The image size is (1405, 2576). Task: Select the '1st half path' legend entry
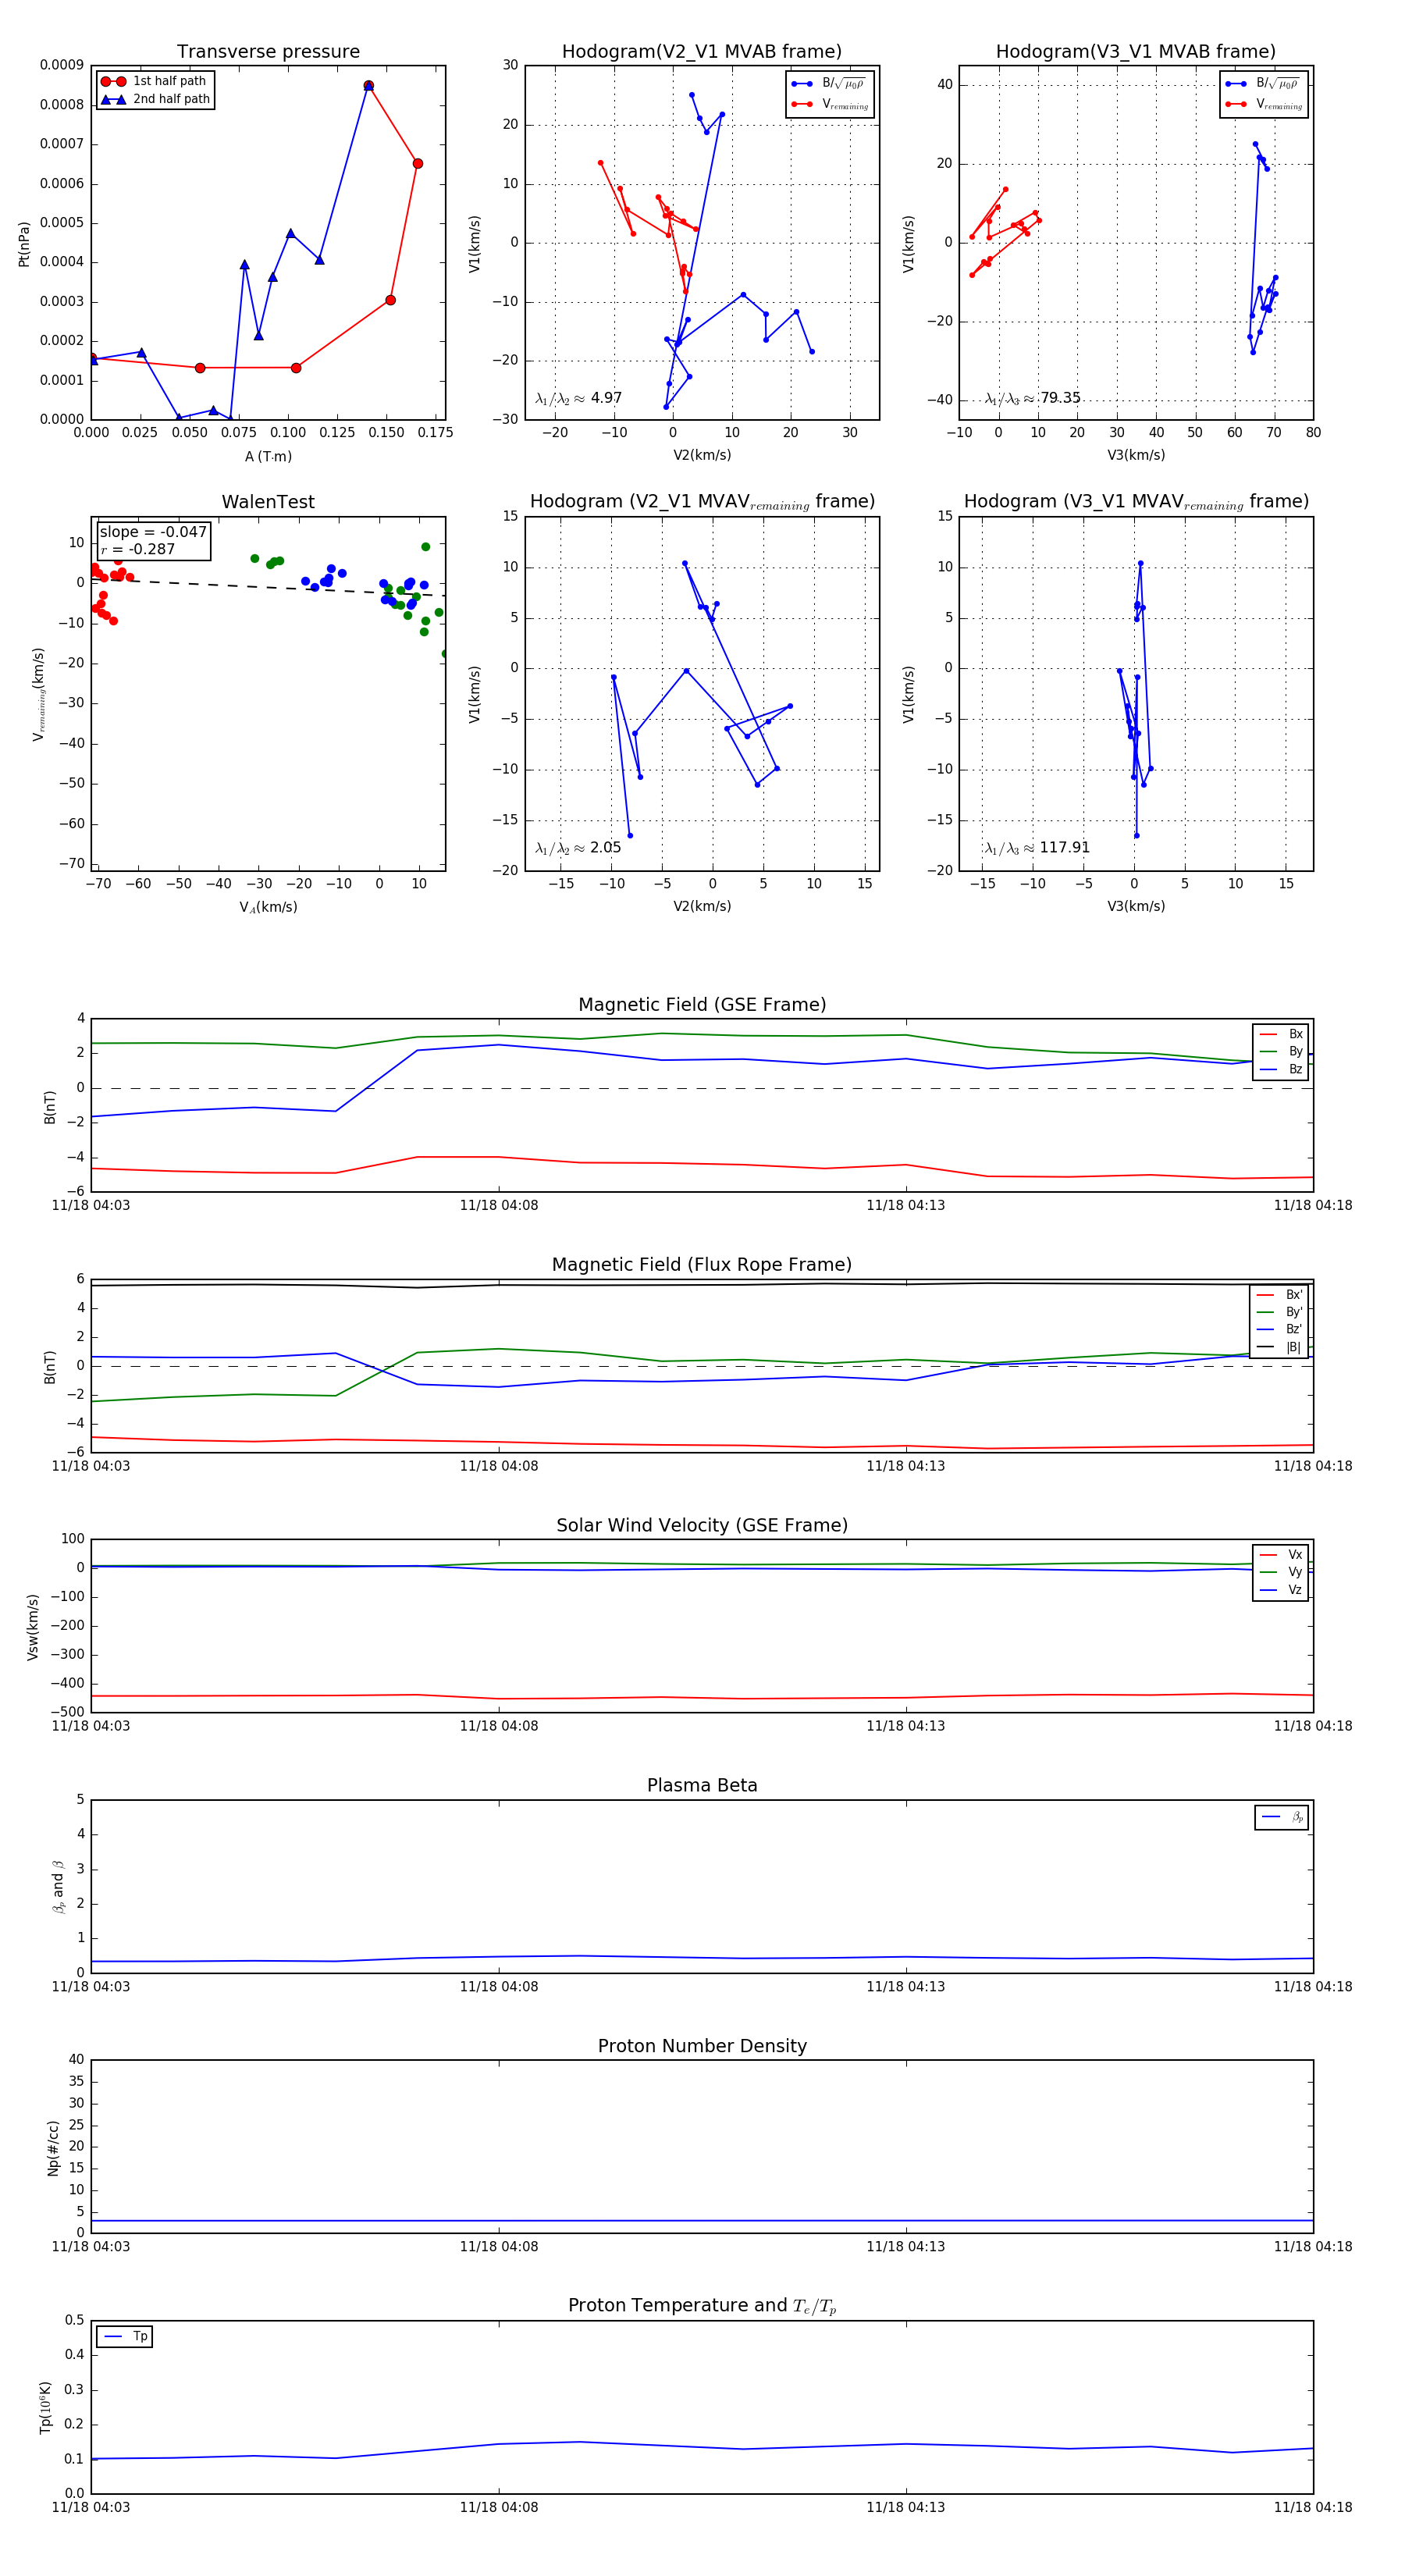(155, 81)
